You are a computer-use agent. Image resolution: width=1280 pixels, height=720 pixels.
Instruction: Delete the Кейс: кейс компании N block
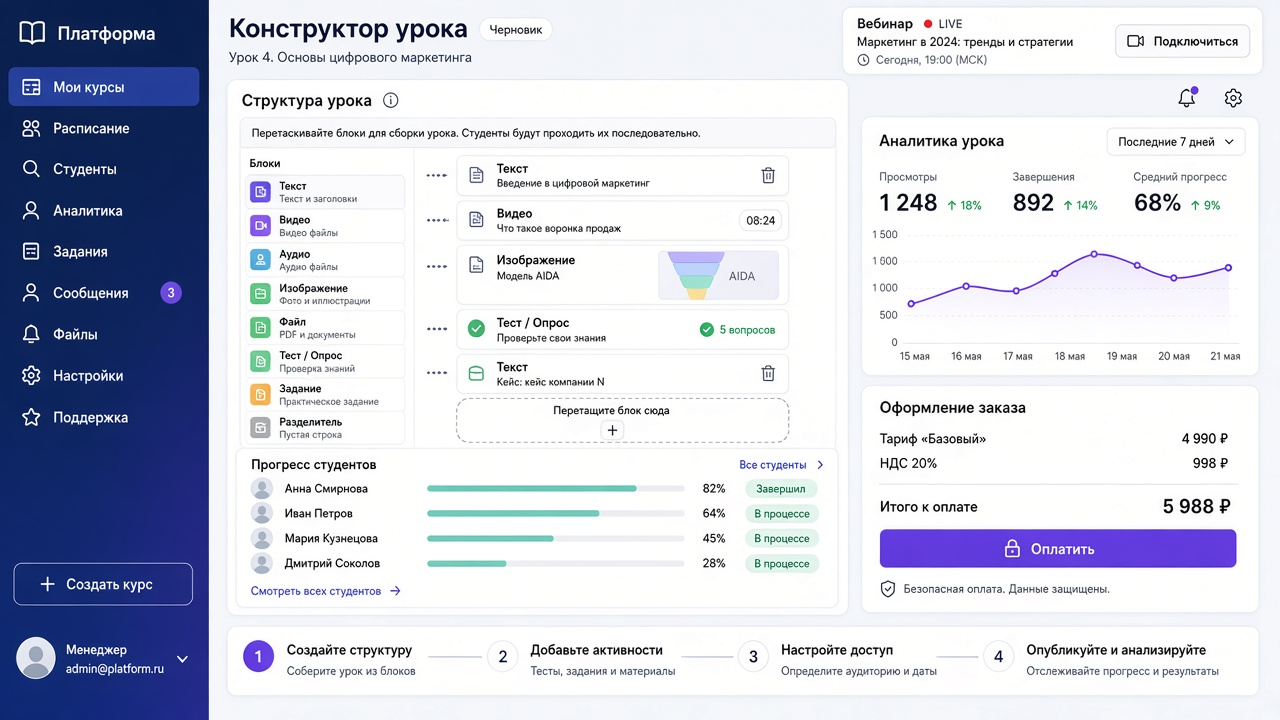pyautogui.click(x=768, y=374)
